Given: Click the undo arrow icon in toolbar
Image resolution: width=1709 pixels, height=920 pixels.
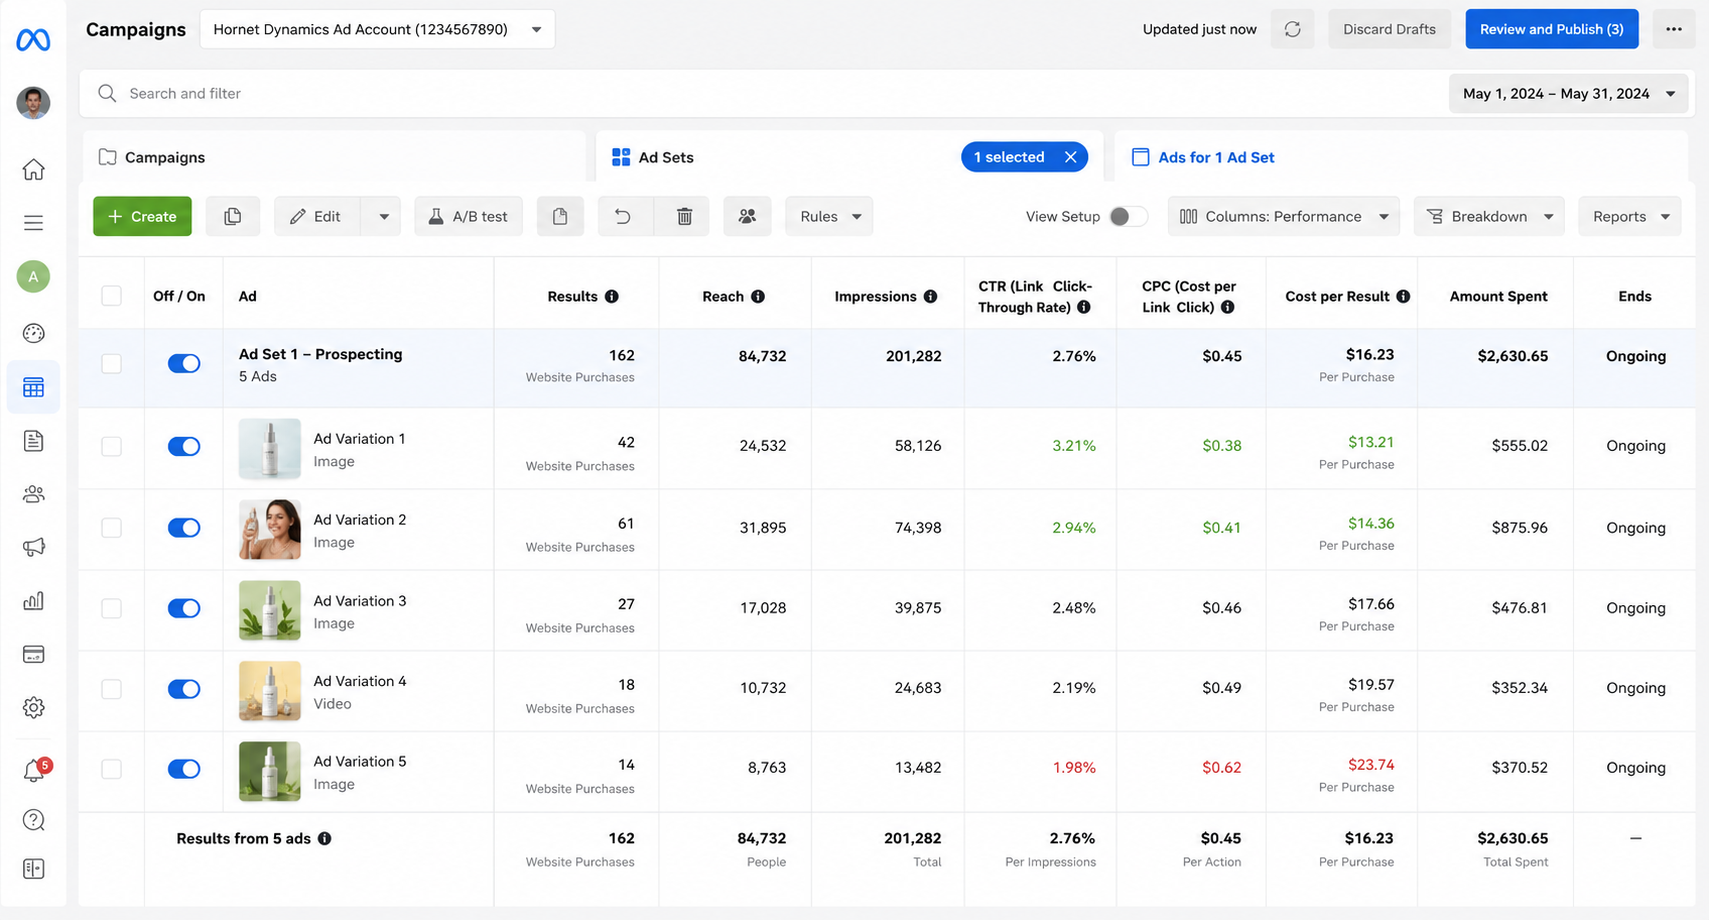Looking at the screenshot, I should pos(622,216).
